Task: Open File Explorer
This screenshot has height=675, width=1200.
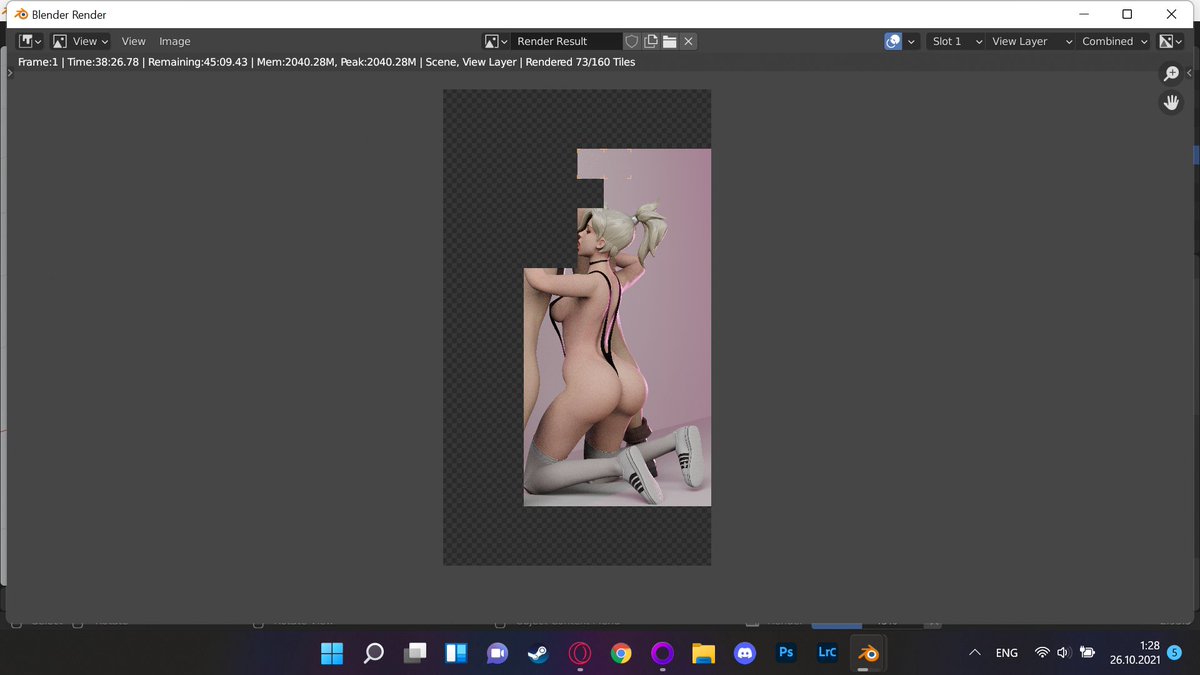Action: click(x=704, y=653)
